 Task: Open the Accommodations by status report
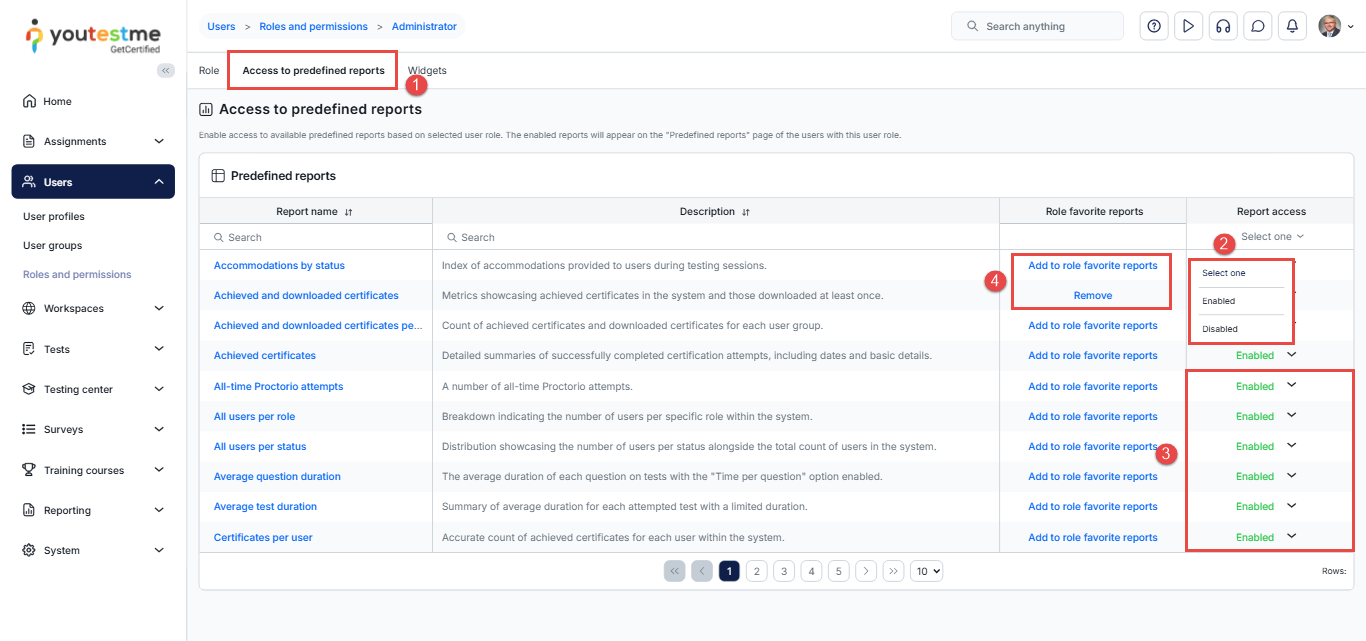(279, 266)
